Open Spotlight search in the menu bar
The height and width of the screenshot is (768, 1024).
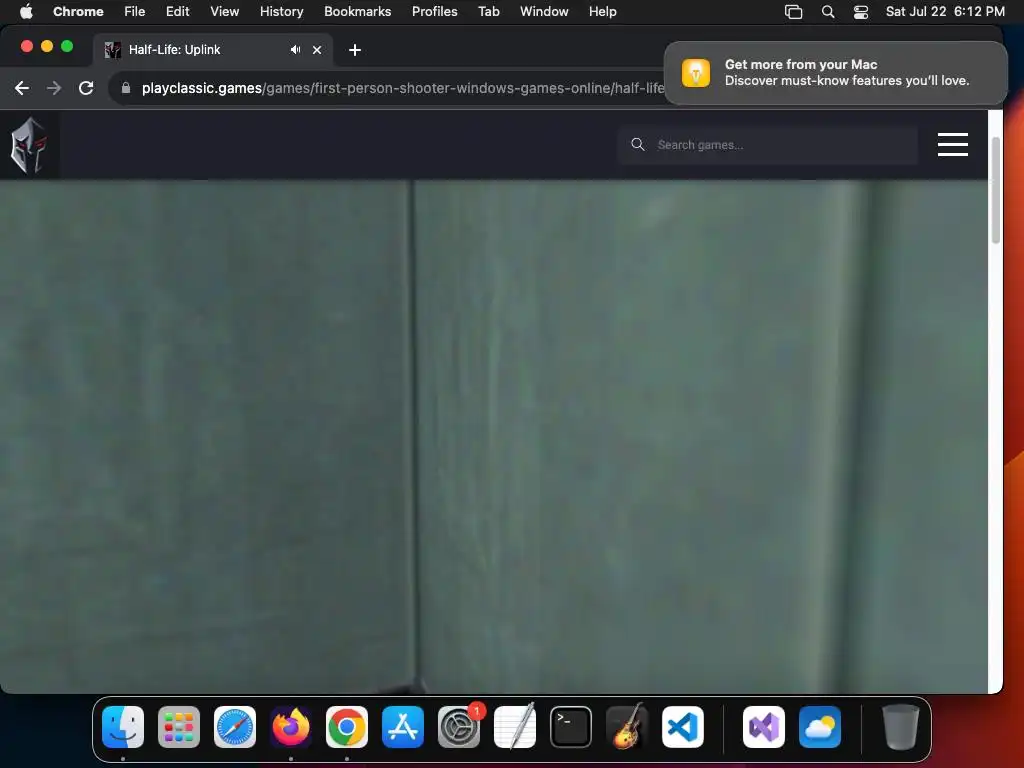click(827, 11)
